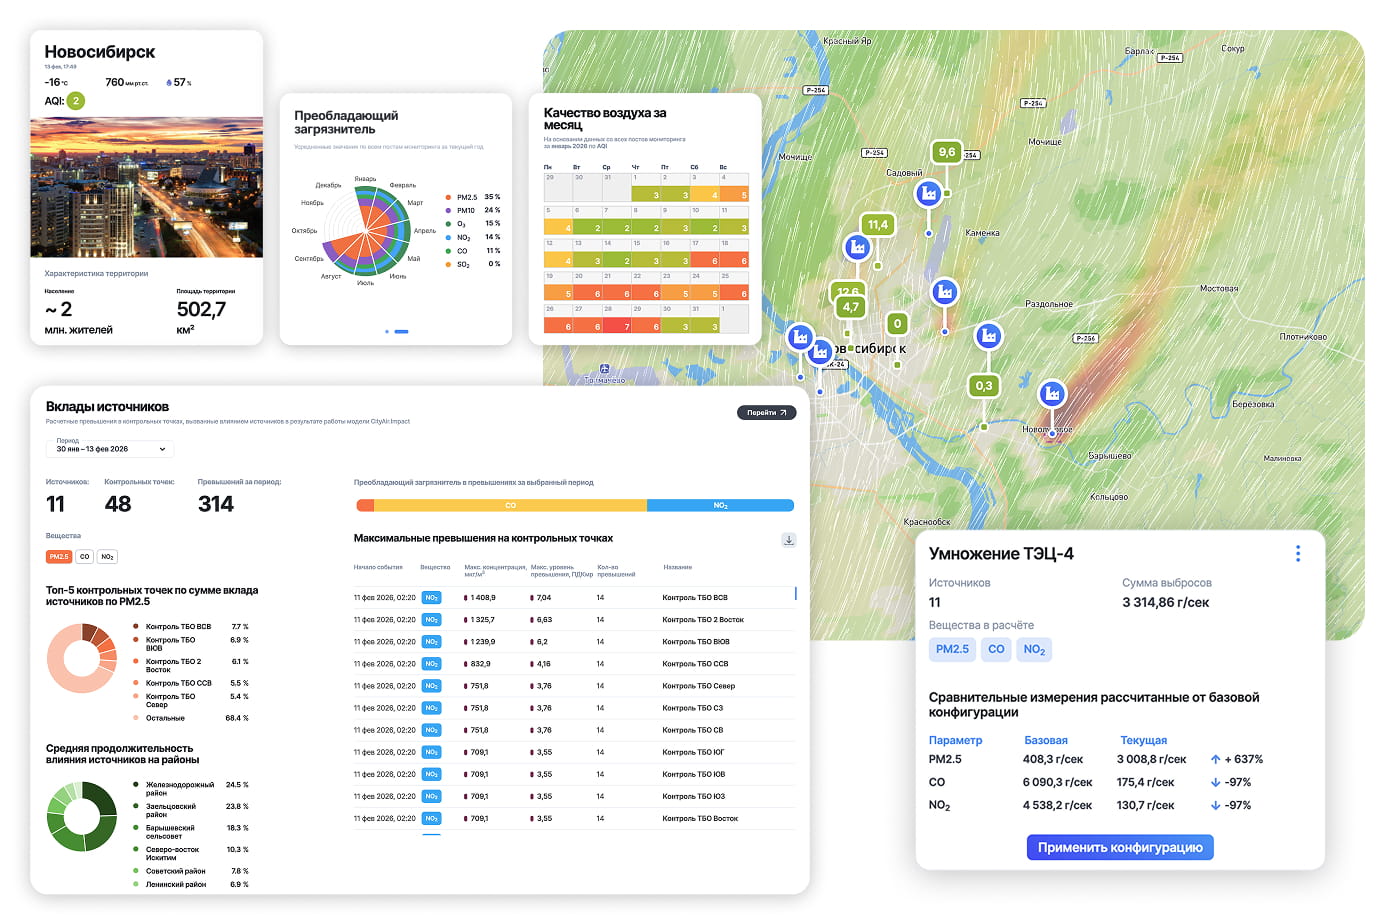Click the Novosibirsk city skyline photo

point(147,188)
